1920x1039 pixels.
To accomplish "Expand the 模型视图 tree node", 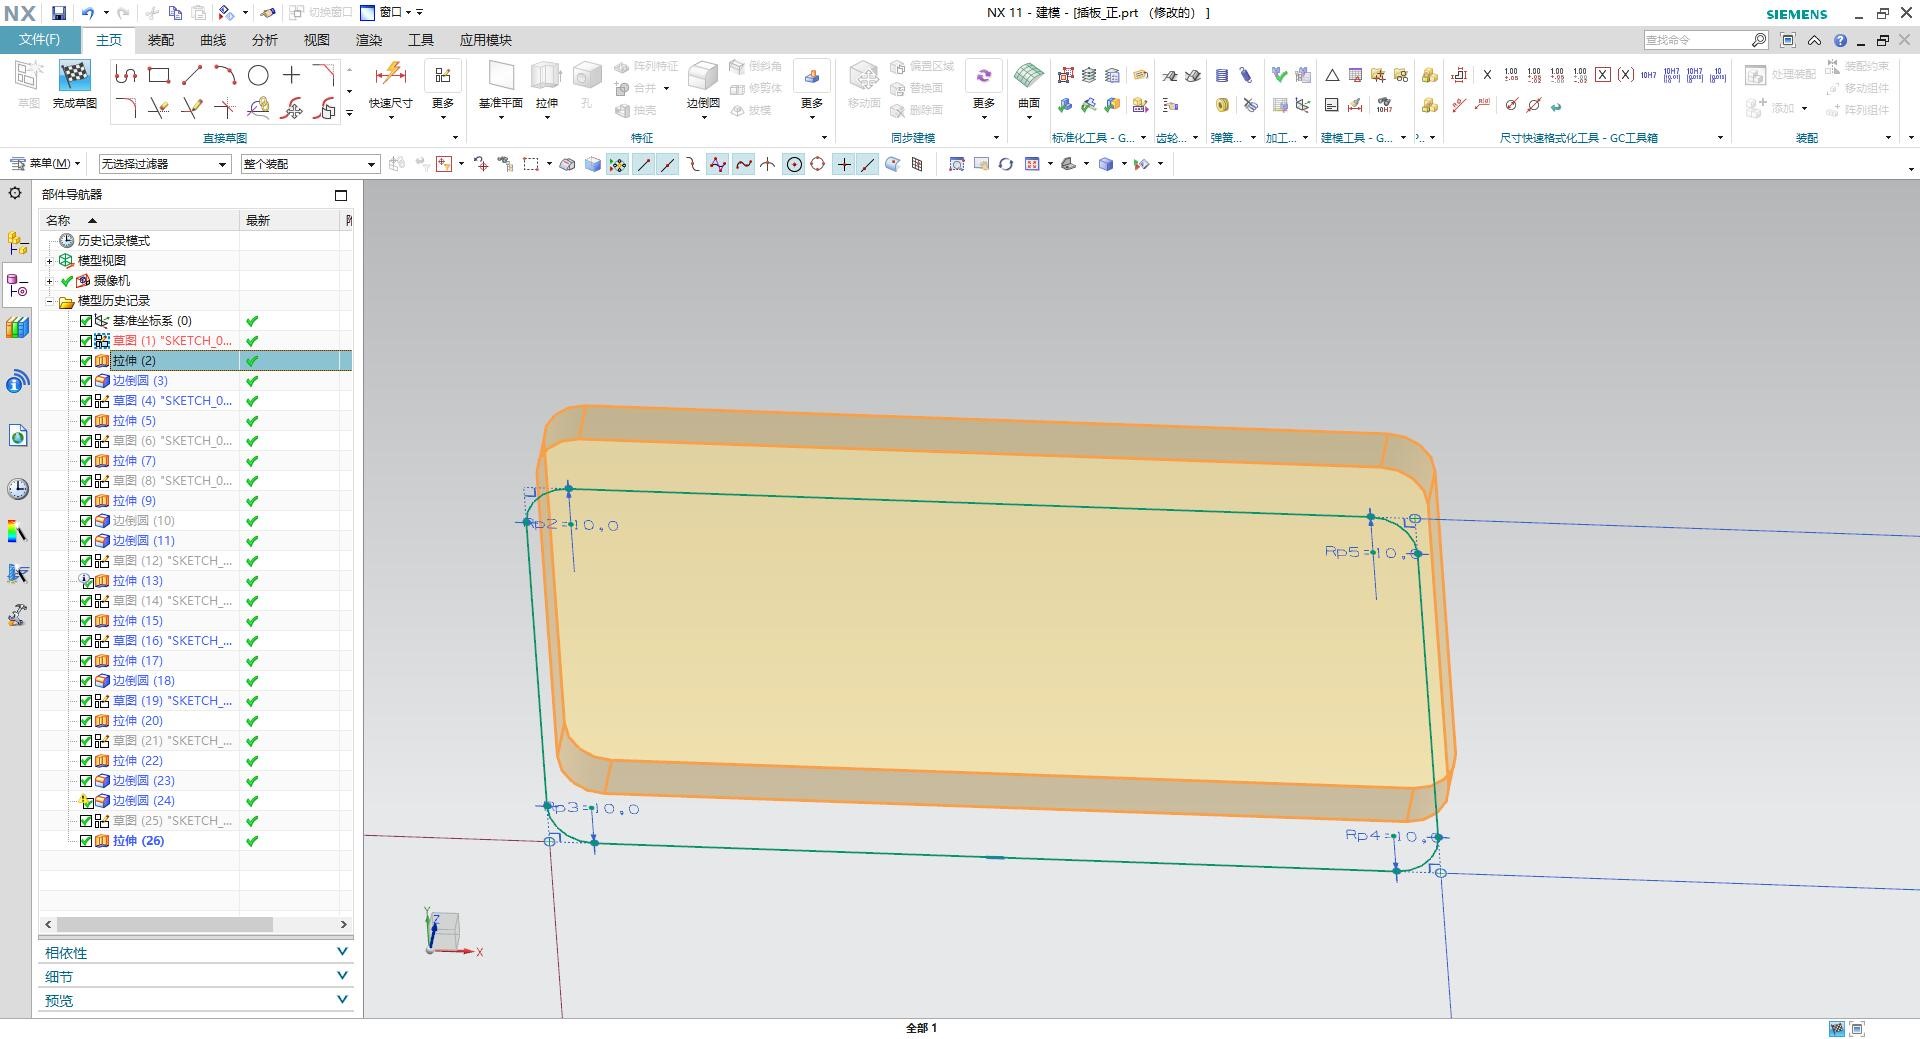I will point(49,261).
